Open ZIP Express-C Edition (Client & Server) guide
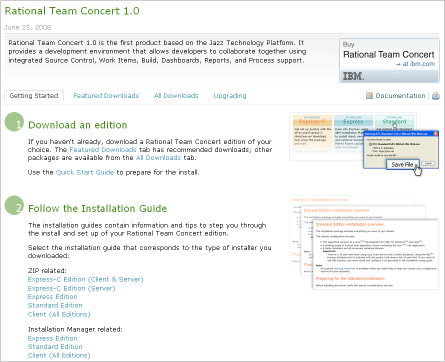The width and height of the screenshot is (445, 362). [x=85, y=279]
